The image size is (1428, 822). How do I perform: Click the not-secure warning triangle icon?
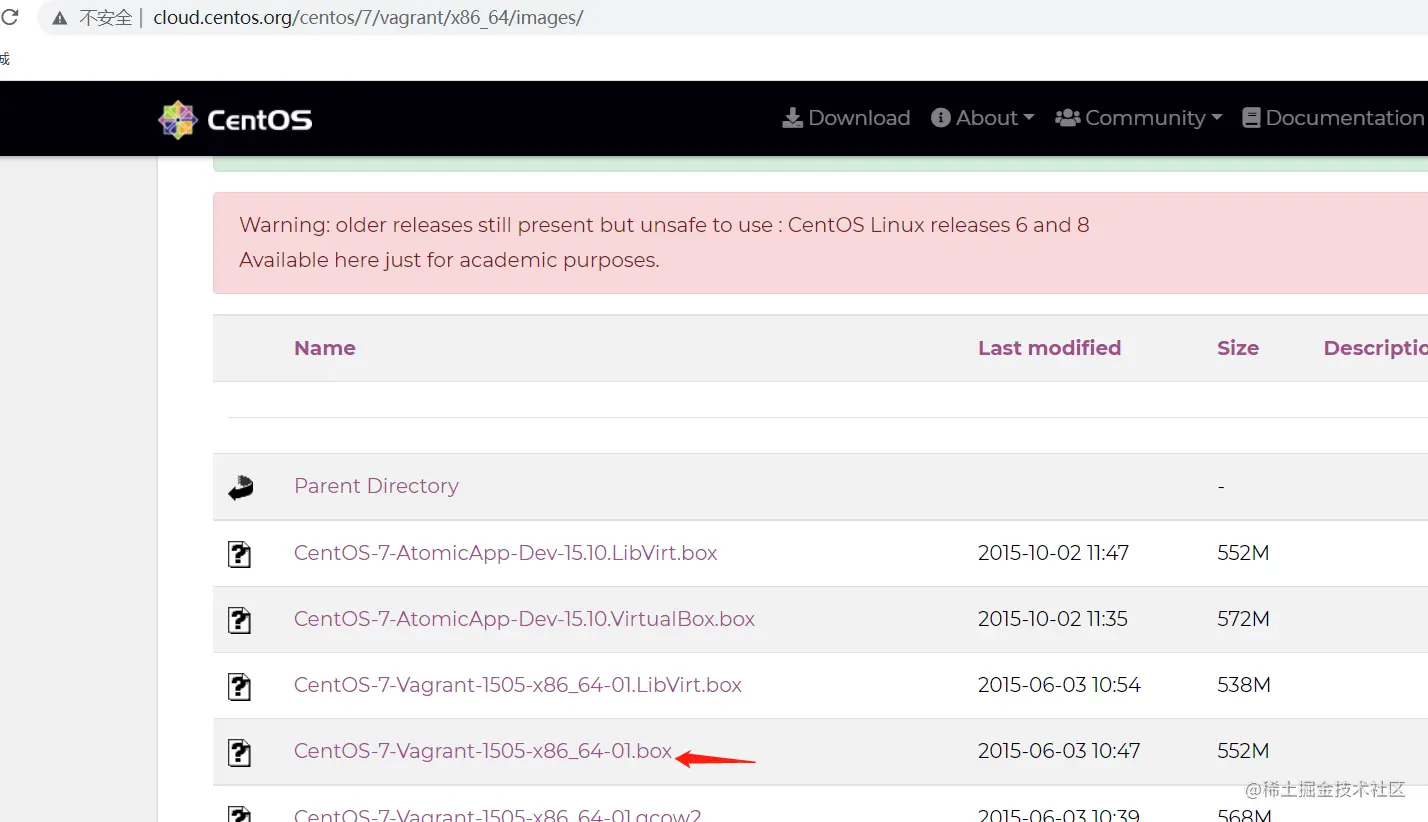60,18
